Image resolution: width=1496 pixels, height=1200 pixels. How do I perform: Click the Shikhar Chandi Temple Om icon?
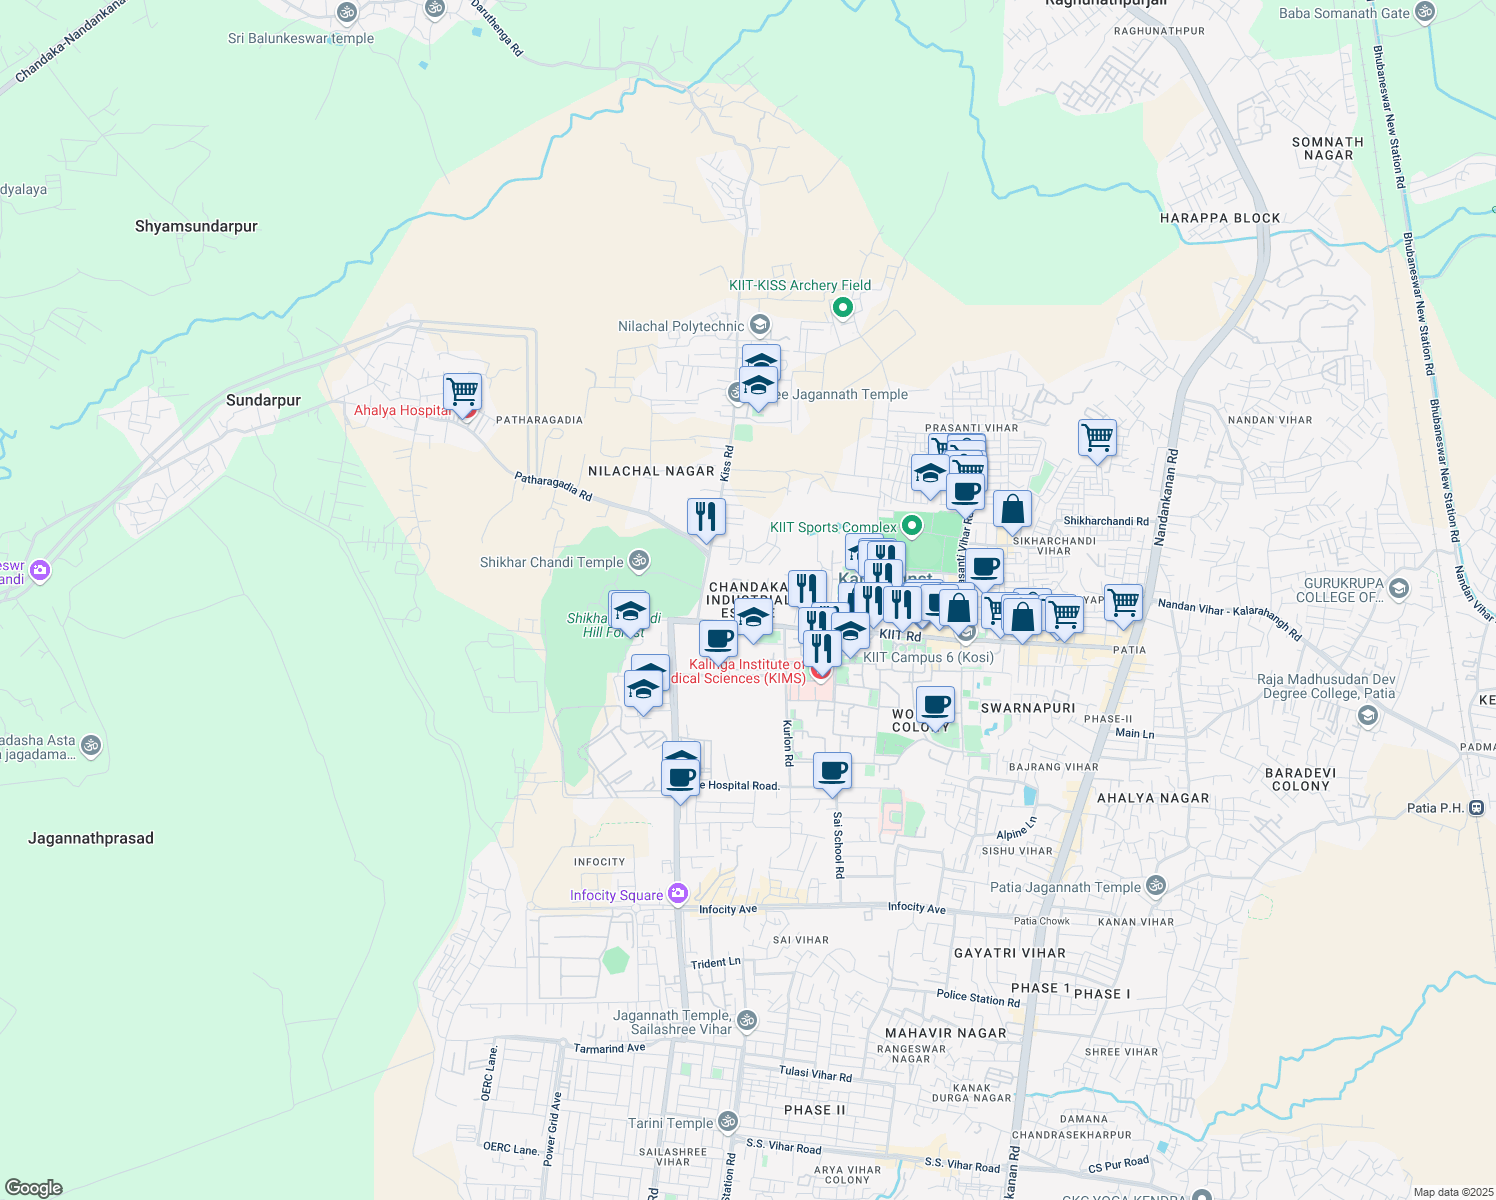tap(639, 561)
